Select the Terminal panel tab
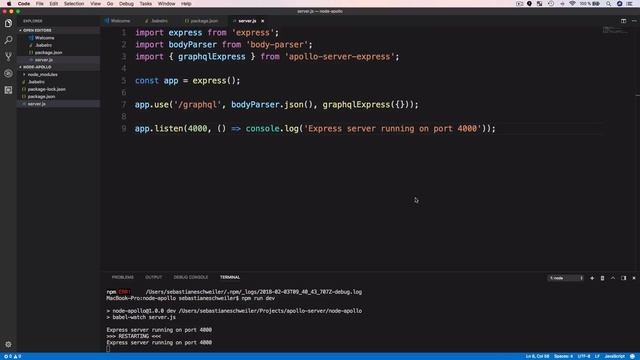This screenshot has height=360, width=640. click(230, 278)
